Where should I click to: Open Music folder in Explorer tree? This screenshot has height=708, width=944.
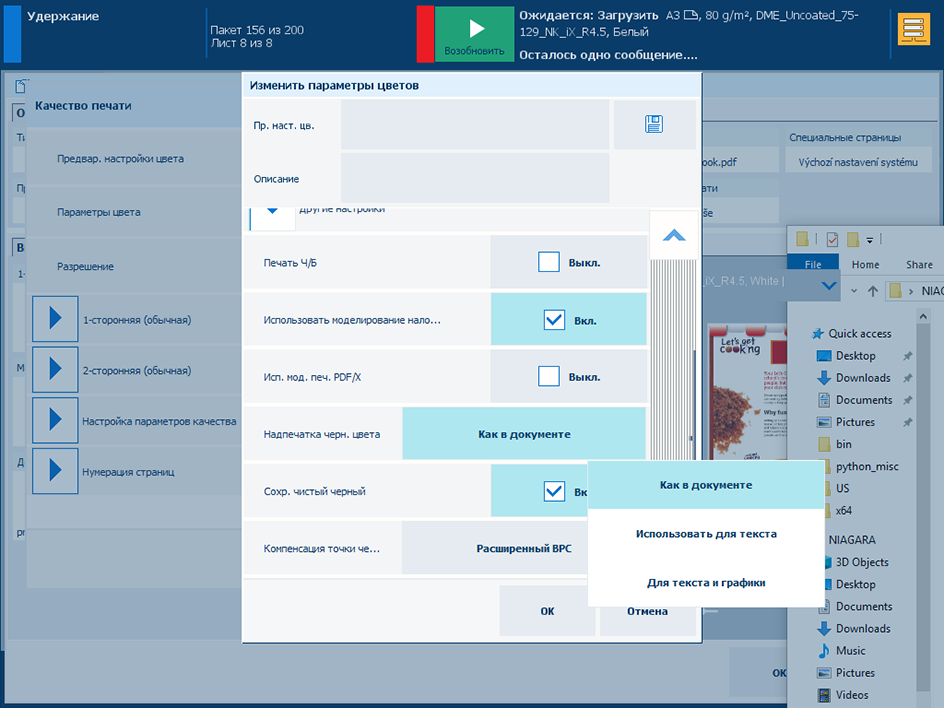coord(850,651)
